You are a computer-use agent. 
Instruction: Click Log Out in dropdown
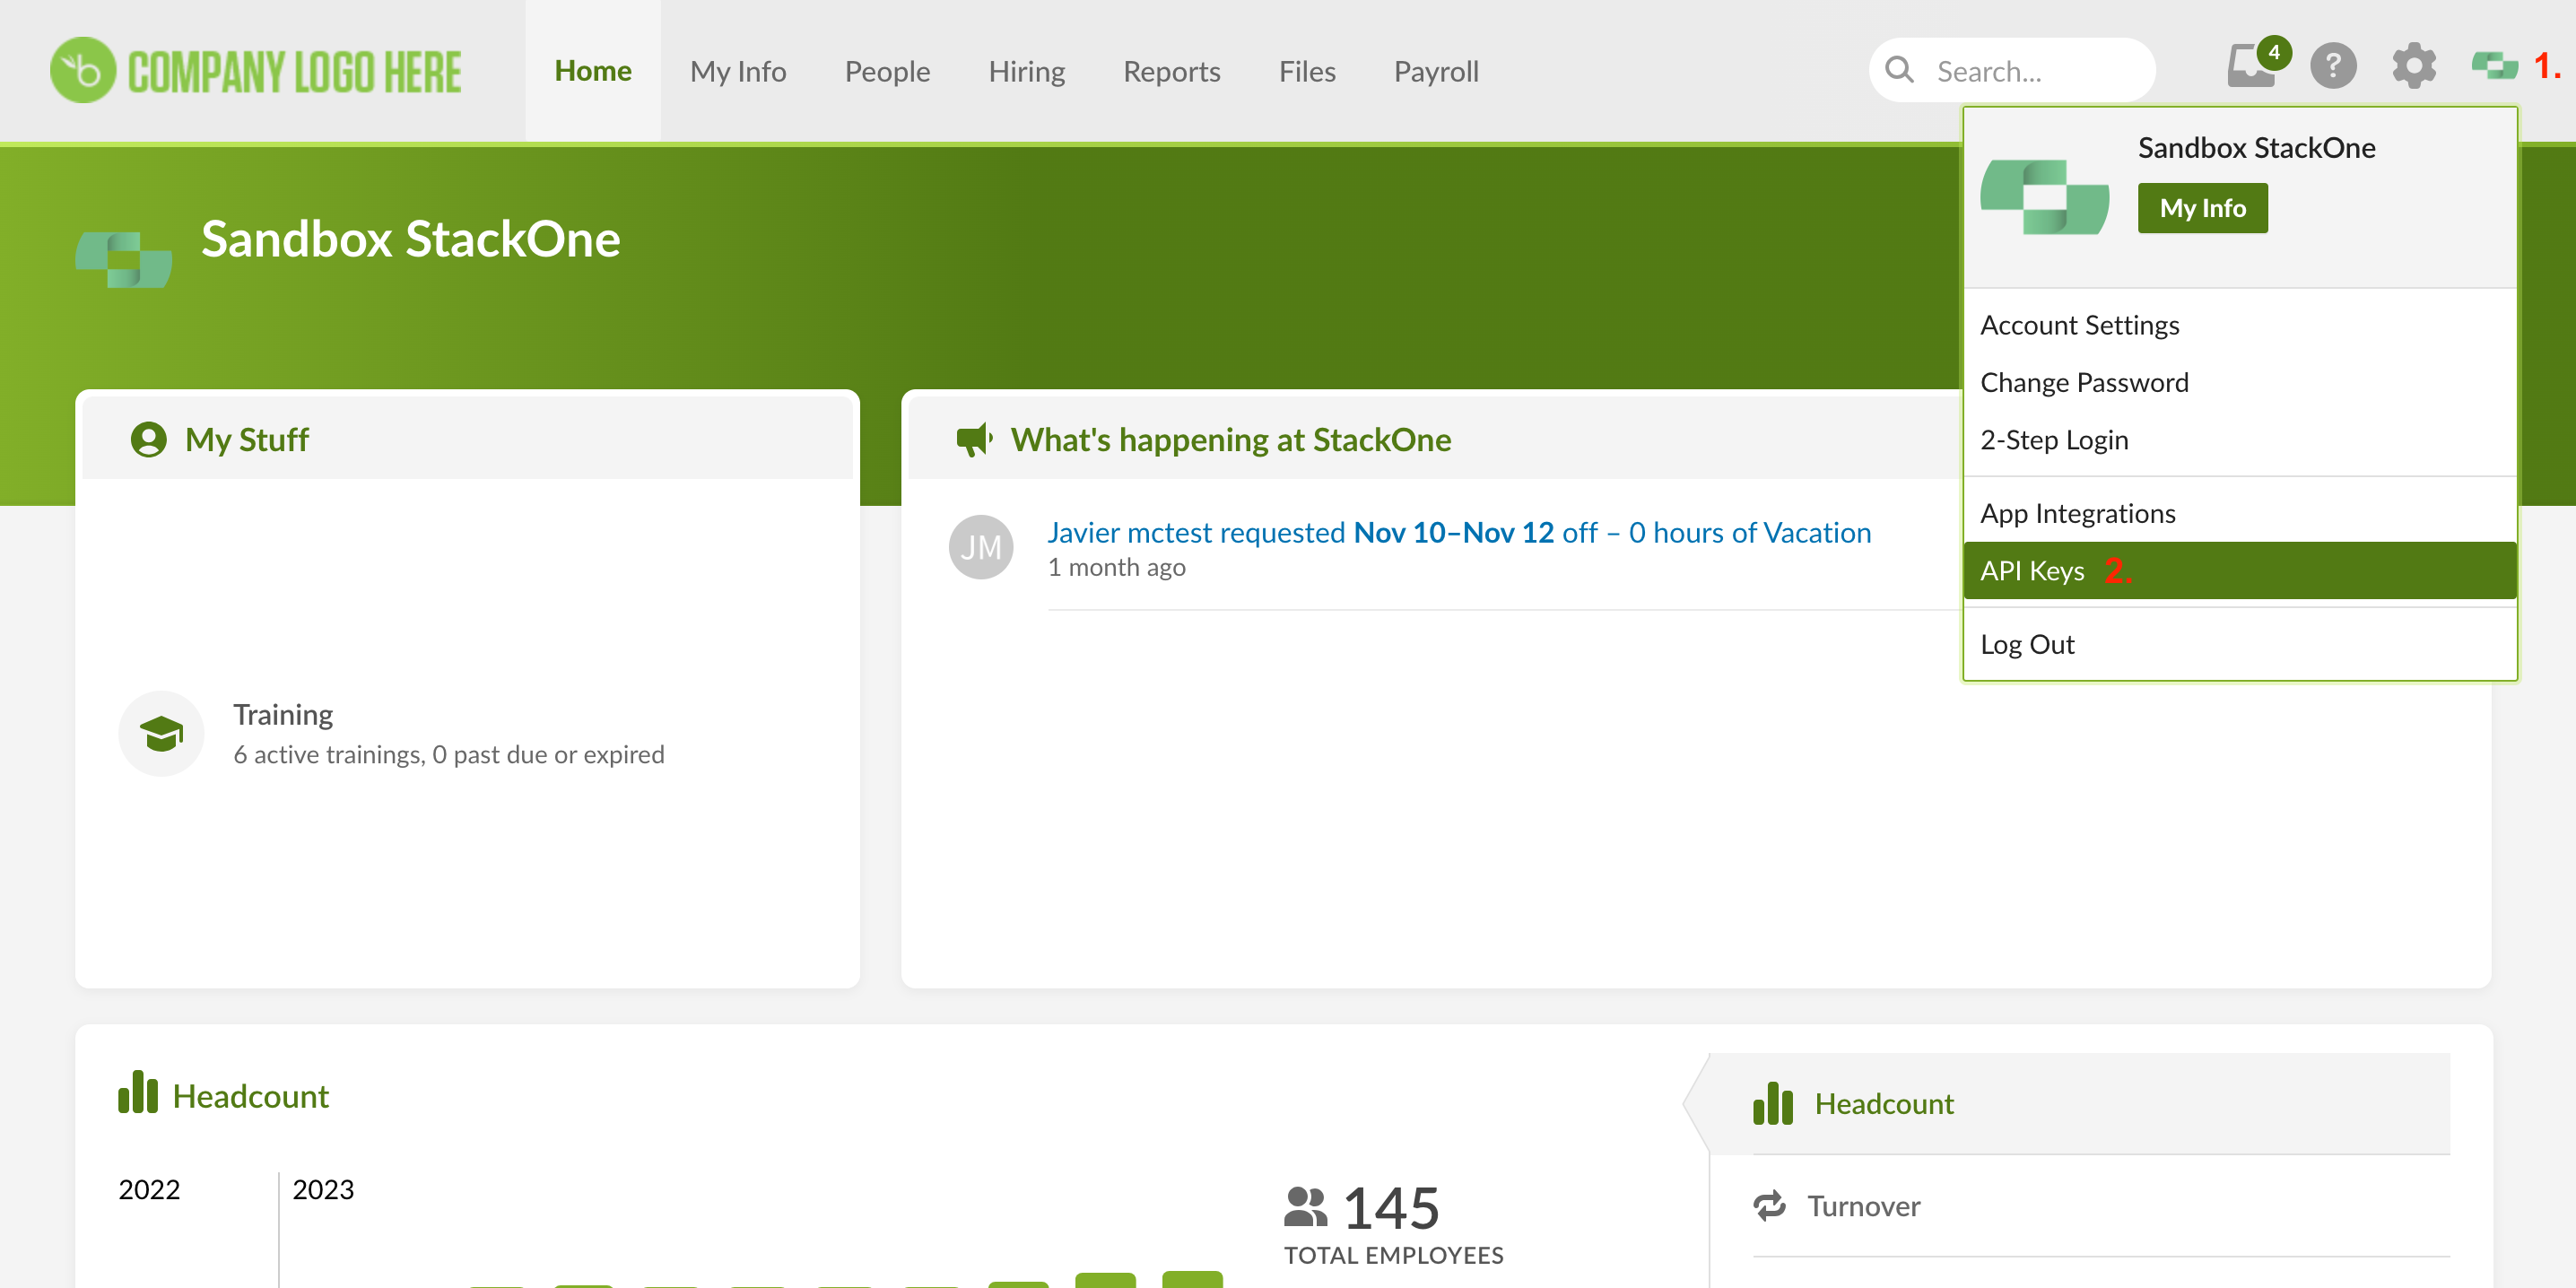[2027, 645]
